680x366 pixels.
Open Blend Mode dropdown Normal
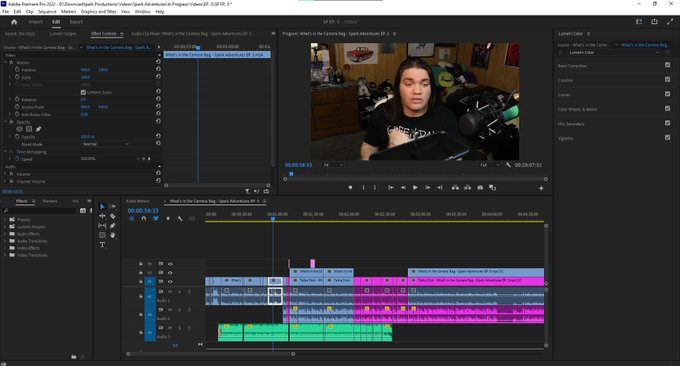[x=105, y=144]
